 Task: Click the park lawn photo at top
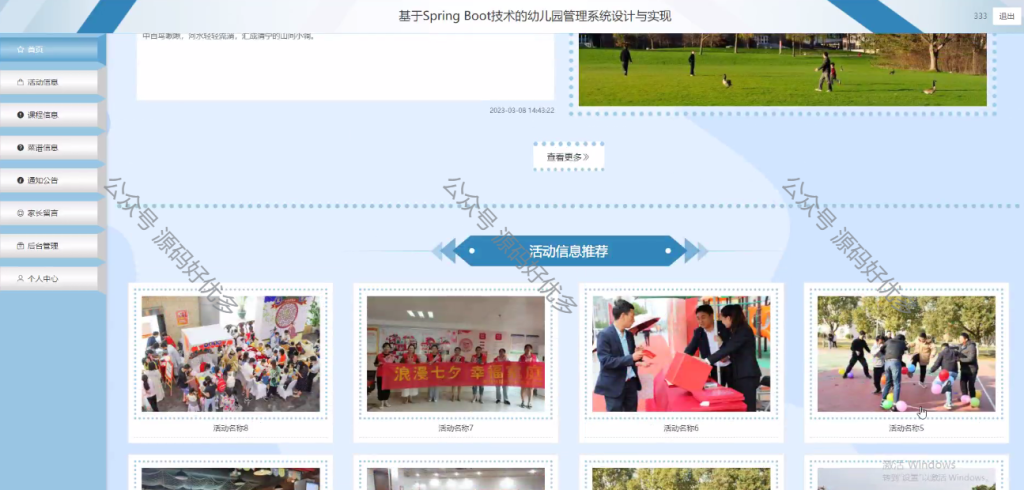pyautogui.click(x=782, y=70)
